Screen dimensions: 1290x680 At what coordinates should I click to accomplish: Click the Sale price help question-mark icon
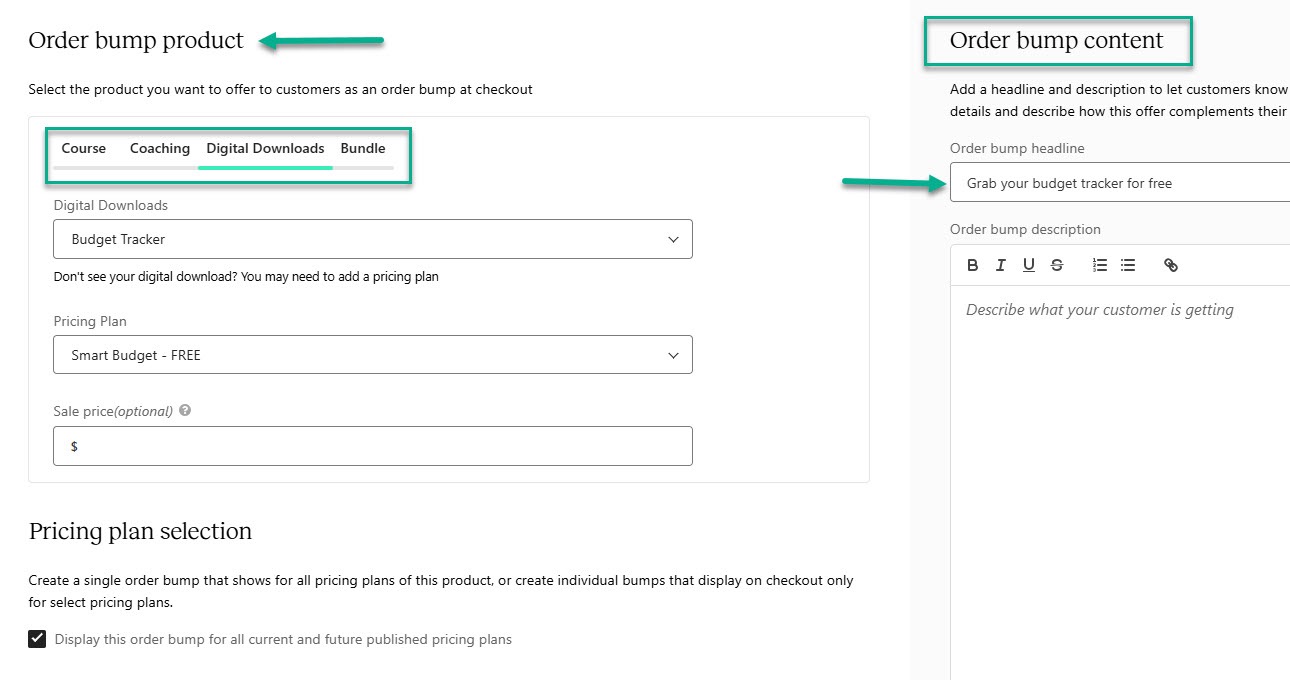tap(185, 411)
